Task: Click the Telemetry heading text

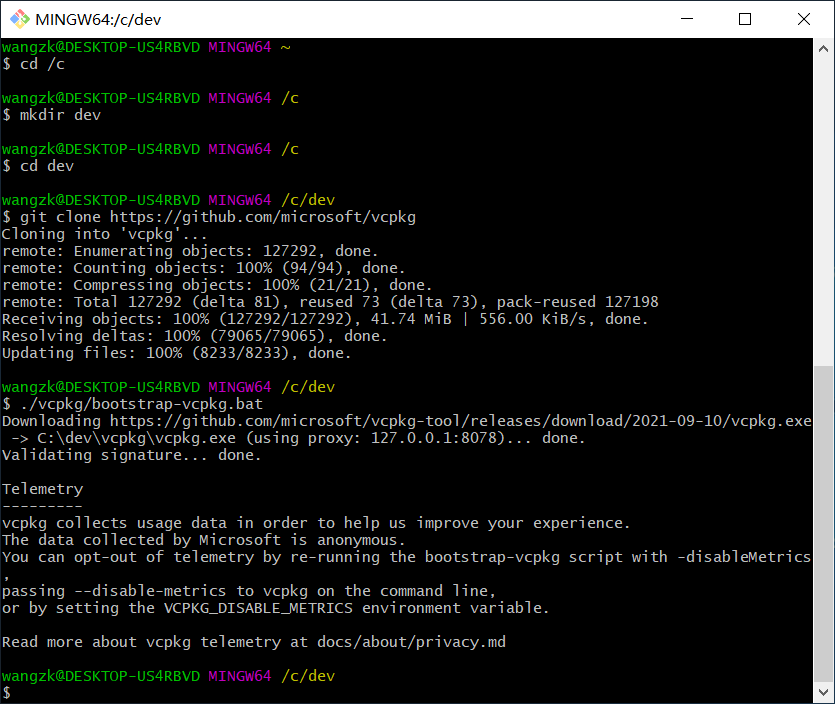Action: point(42,488)
